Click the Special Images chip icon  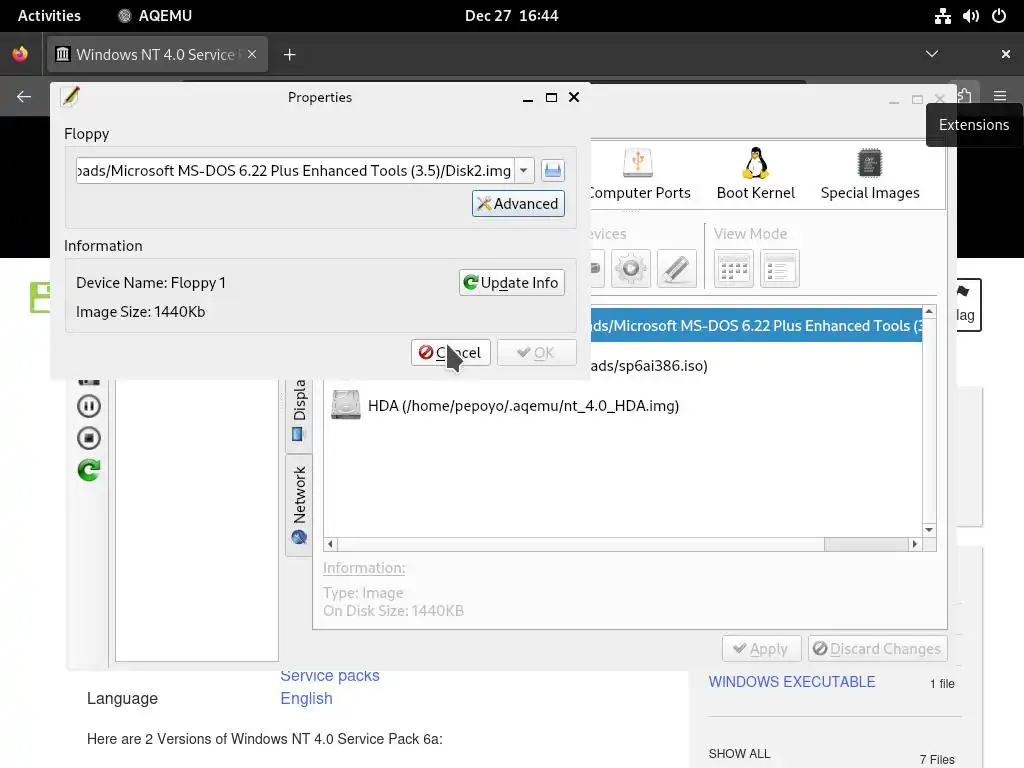[x=870, y=163]
